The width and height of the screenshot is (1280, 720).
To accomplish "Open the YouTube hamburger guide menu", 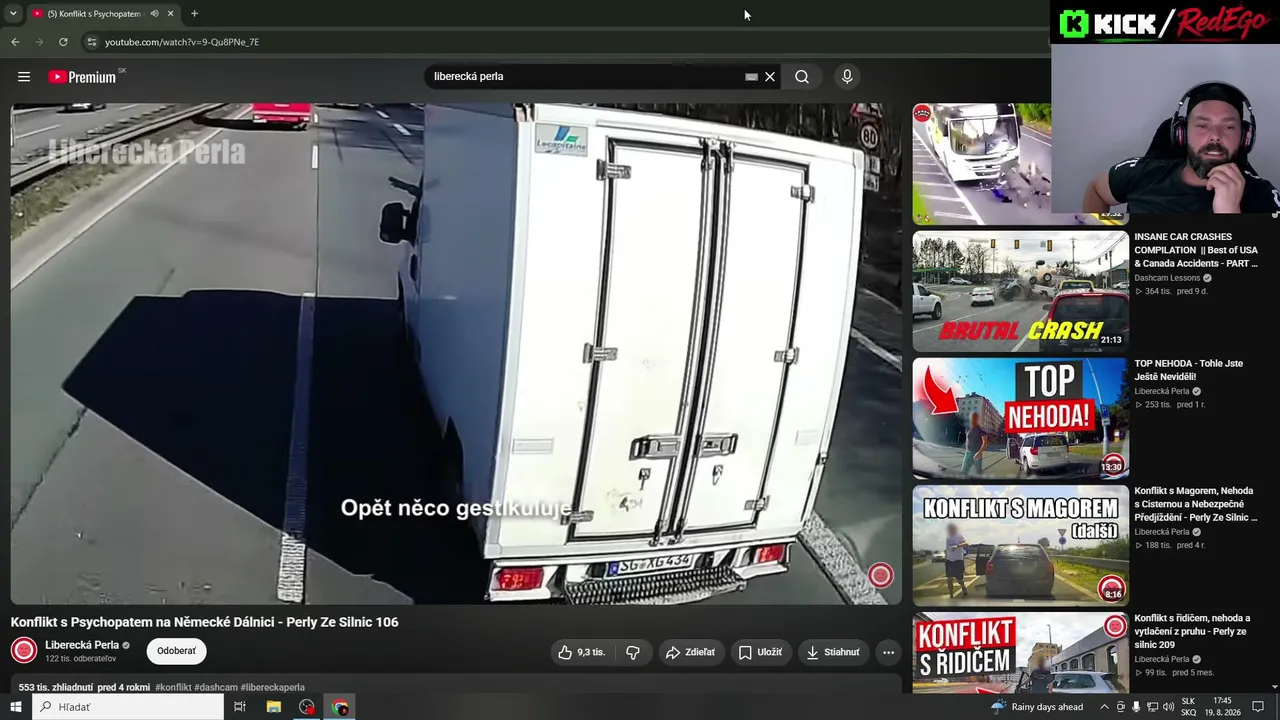I will (x=24, y=77).
